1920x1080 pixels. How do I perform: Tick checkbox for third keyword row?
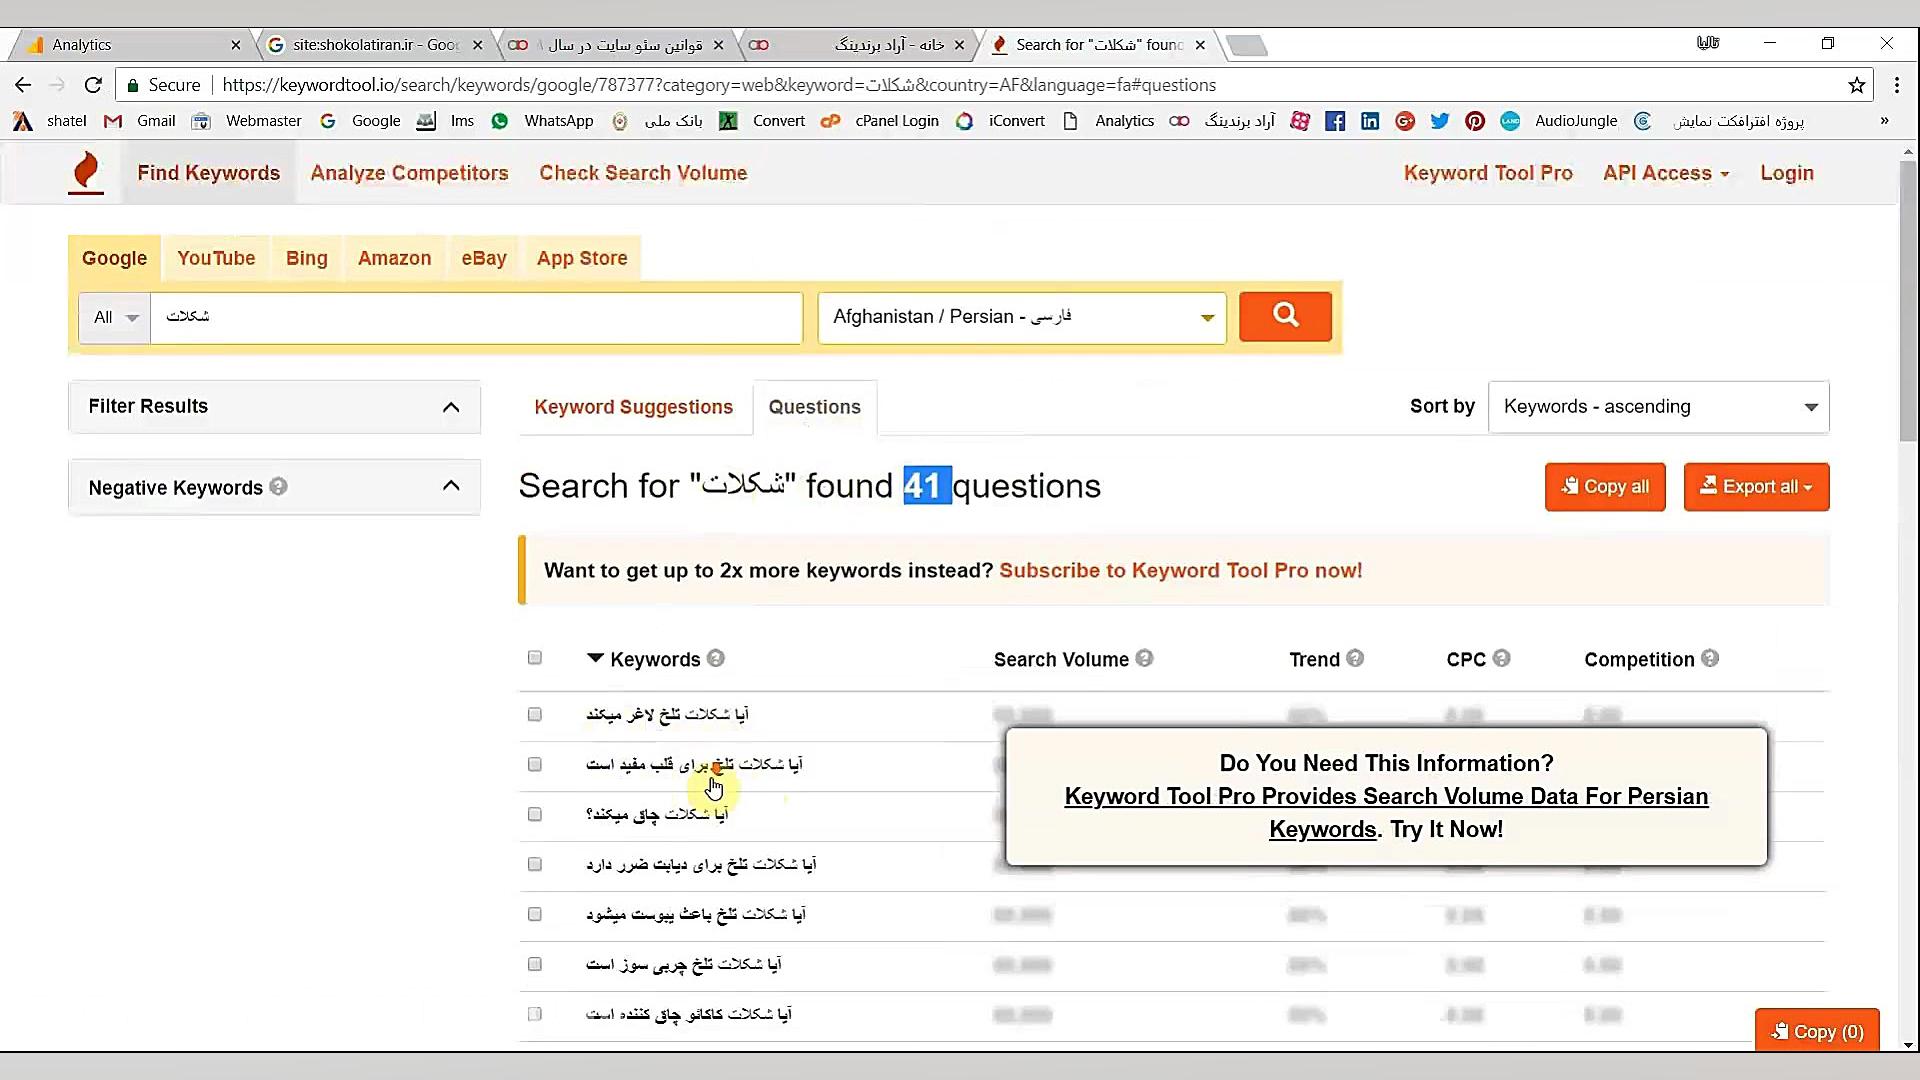tap(535, 814)
